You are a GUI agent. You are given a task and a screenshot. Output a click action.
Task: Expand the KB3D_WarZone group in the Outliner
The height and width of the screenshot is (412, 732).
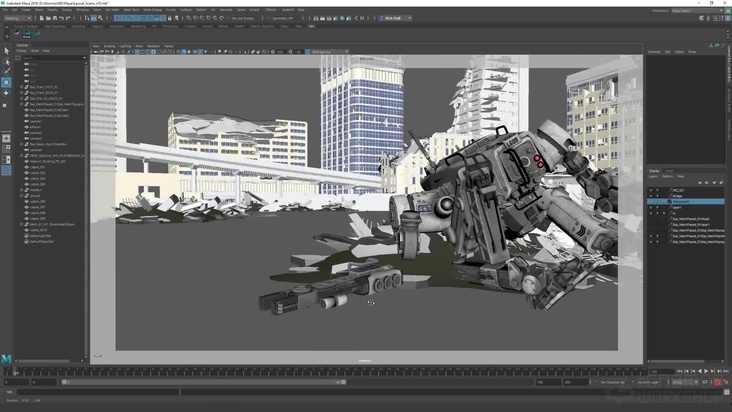[x=21, y=156]
